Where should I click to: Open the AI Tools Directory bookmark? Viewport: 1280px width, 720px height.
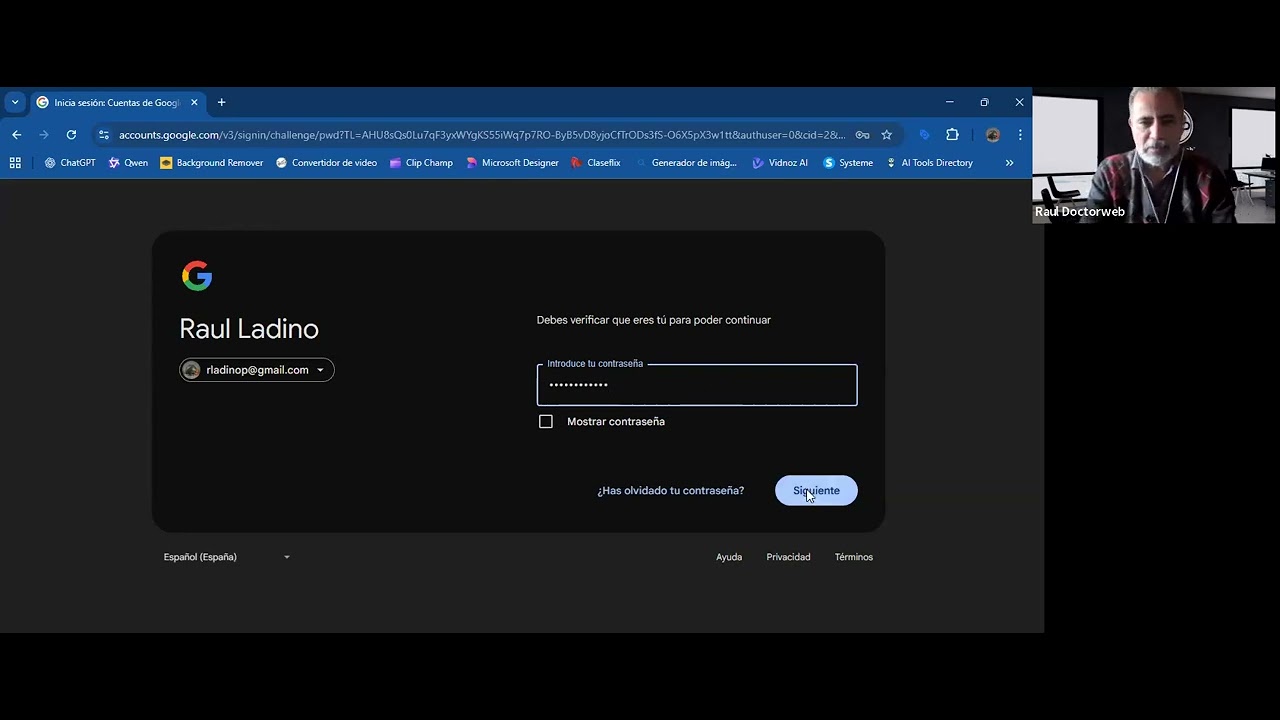[x=929, y=163]
